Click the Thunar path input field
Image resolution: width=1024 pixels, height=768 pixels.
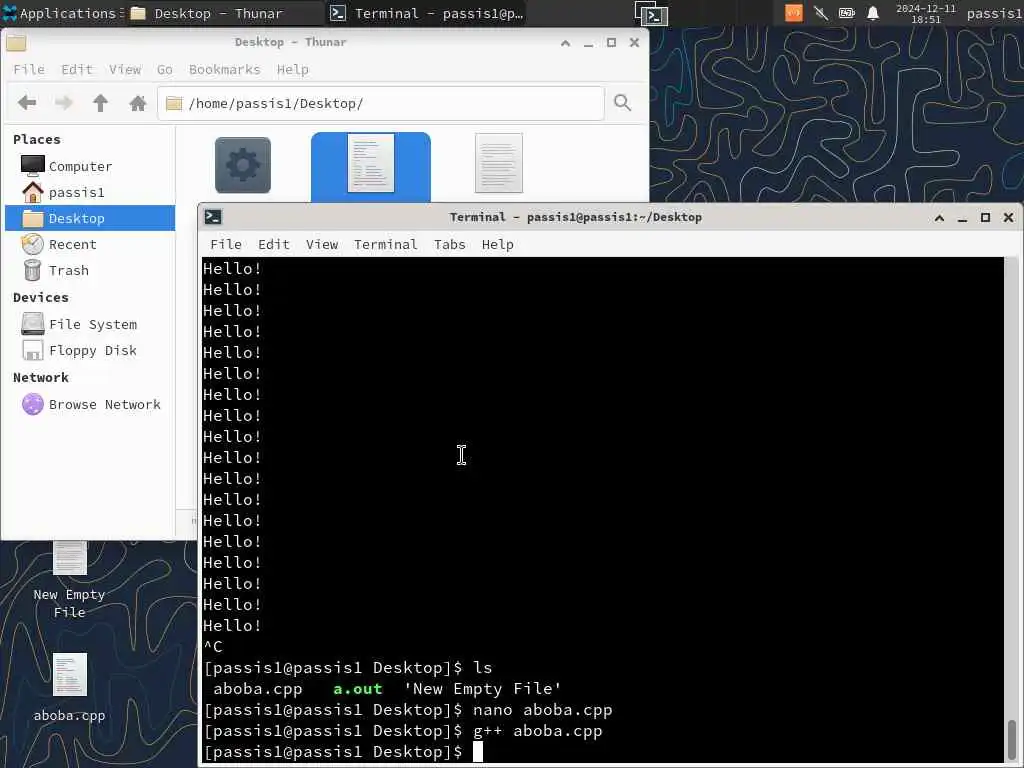click(x=381, y=103)
